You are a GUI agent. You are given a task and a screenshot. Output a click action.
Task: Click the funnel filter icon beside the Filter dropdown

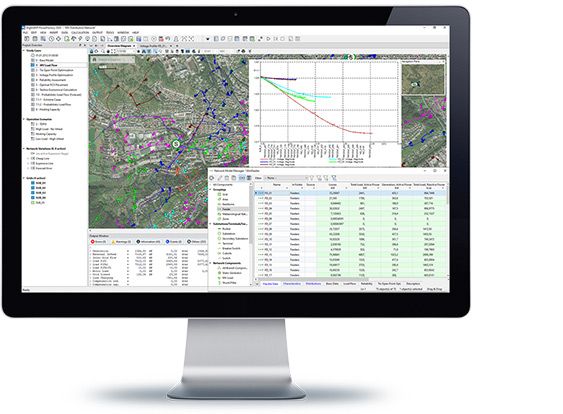[312, 178]
